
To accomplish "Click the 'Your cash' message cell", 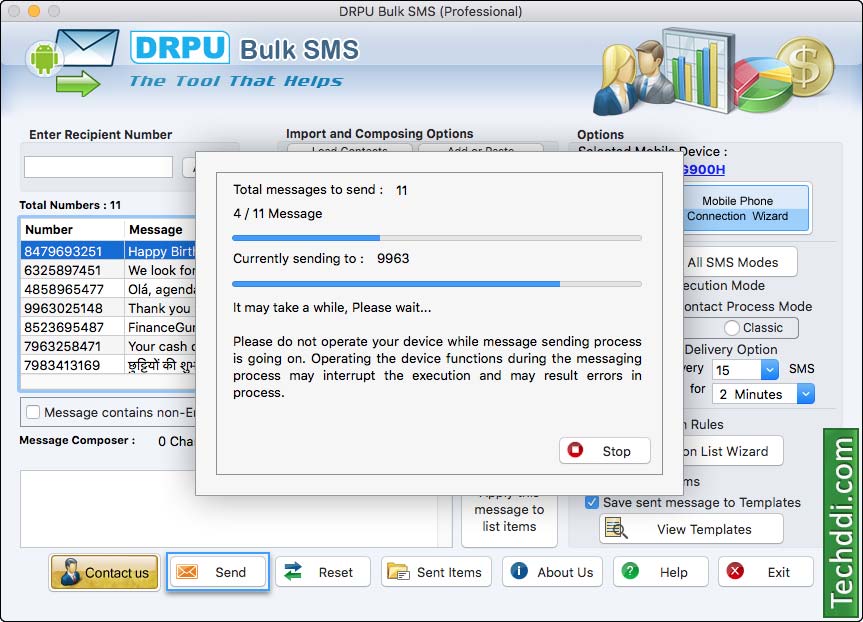I will click(160, 346).
